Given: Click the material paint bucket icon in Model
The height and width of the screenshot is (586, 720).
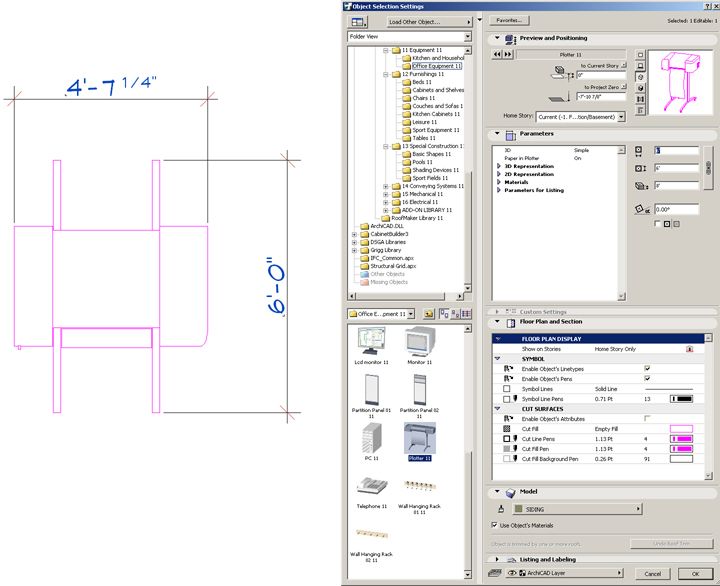Looking at the screenshot, I should coord(501,509).
